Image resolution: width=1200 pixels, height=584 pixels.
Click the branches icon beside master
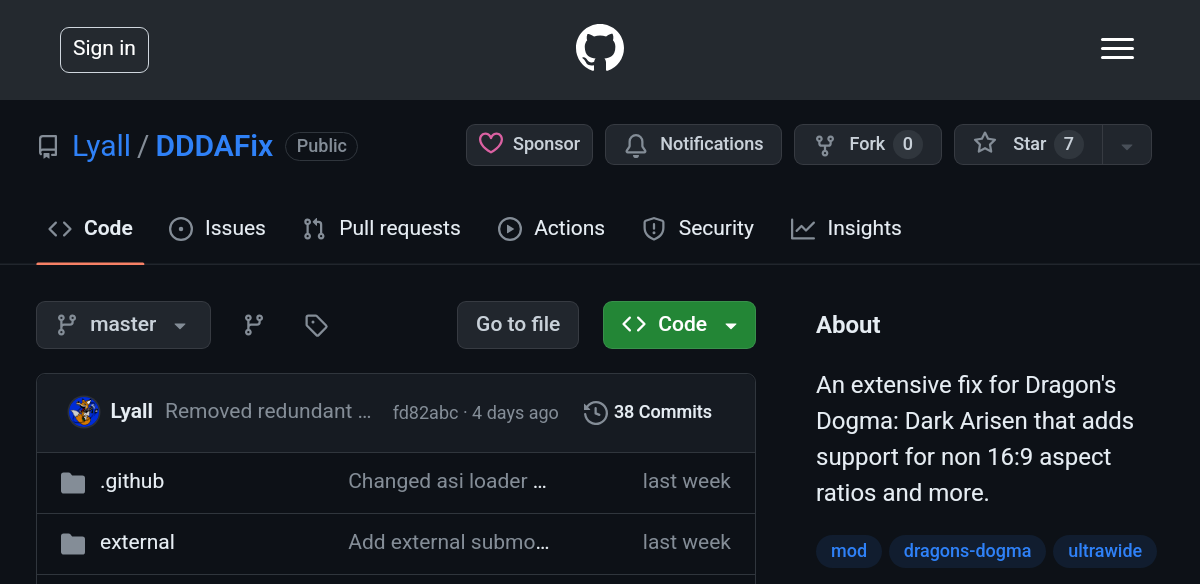(254, 325)
